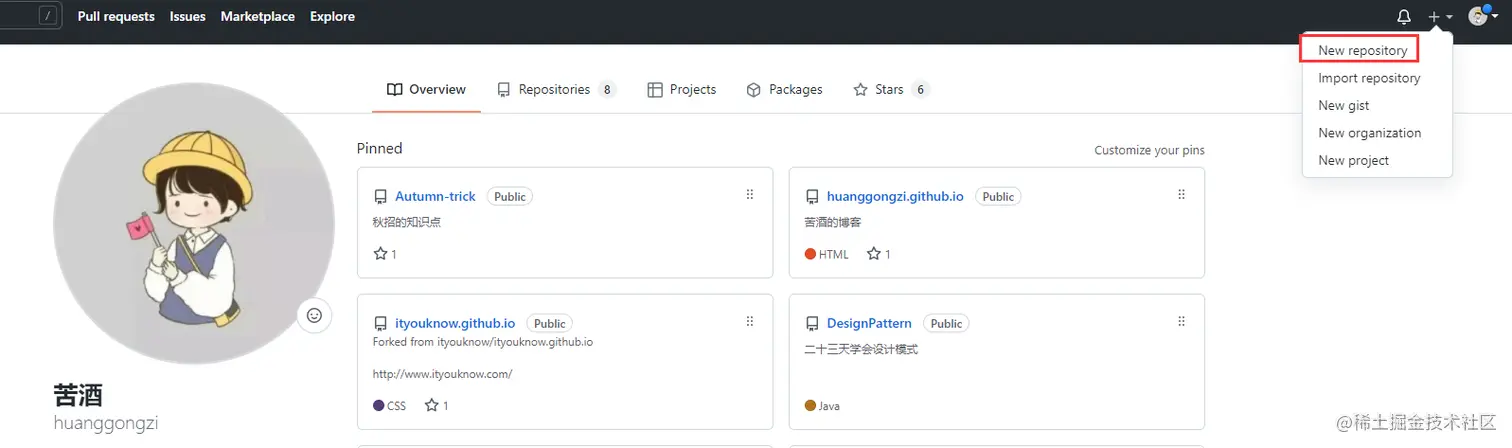Click the http://www.ityouknow.com/ text
The height and width of the screenshot is (448, 1512).
[442, 374]
